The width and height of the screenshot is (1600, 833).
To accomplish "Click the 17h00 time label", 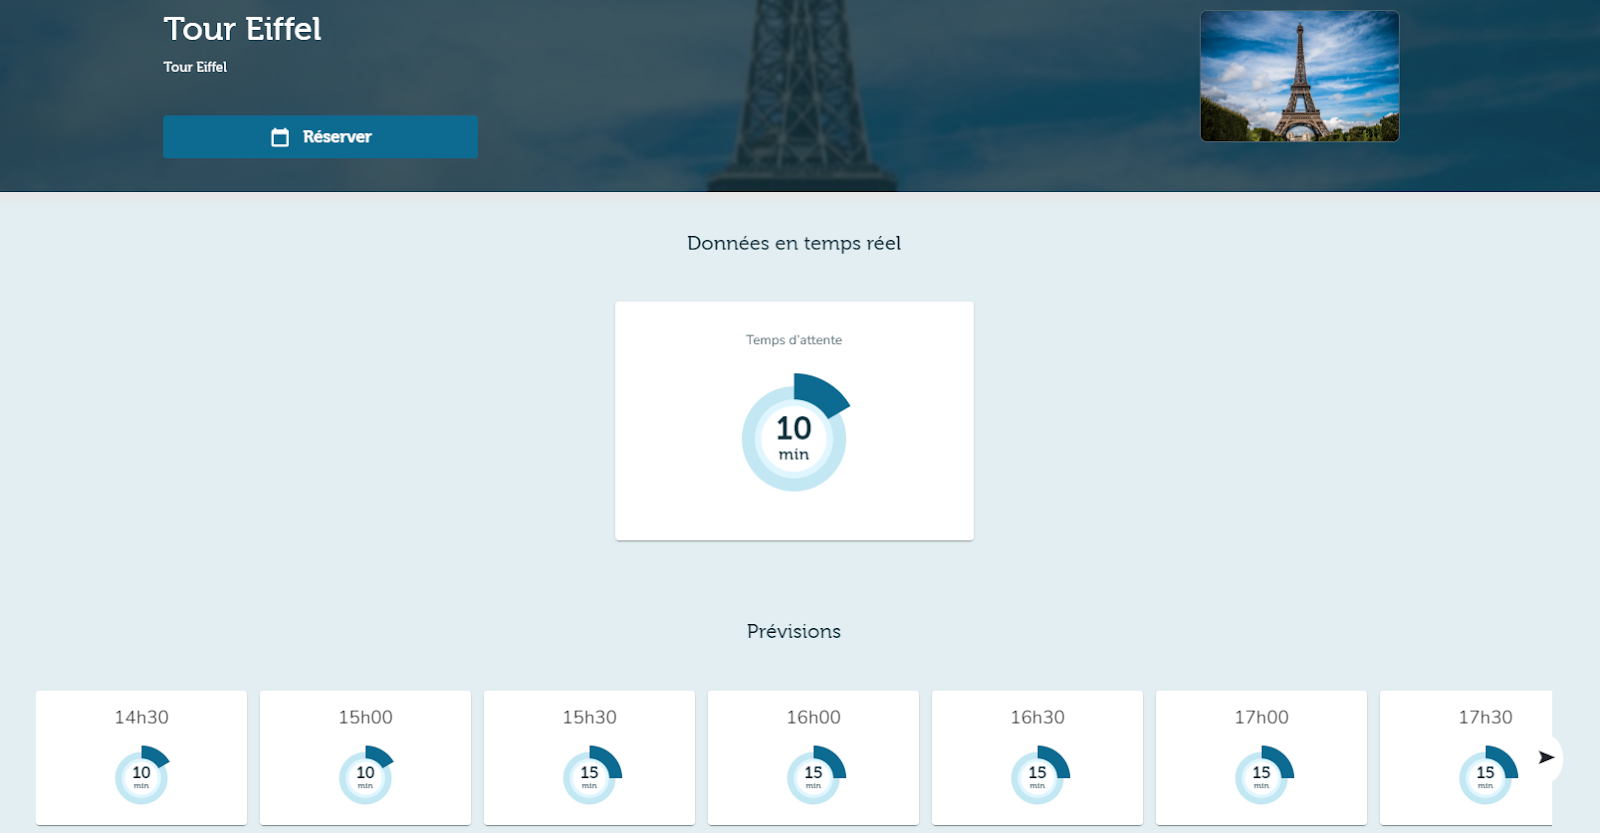I will 1261,717.
